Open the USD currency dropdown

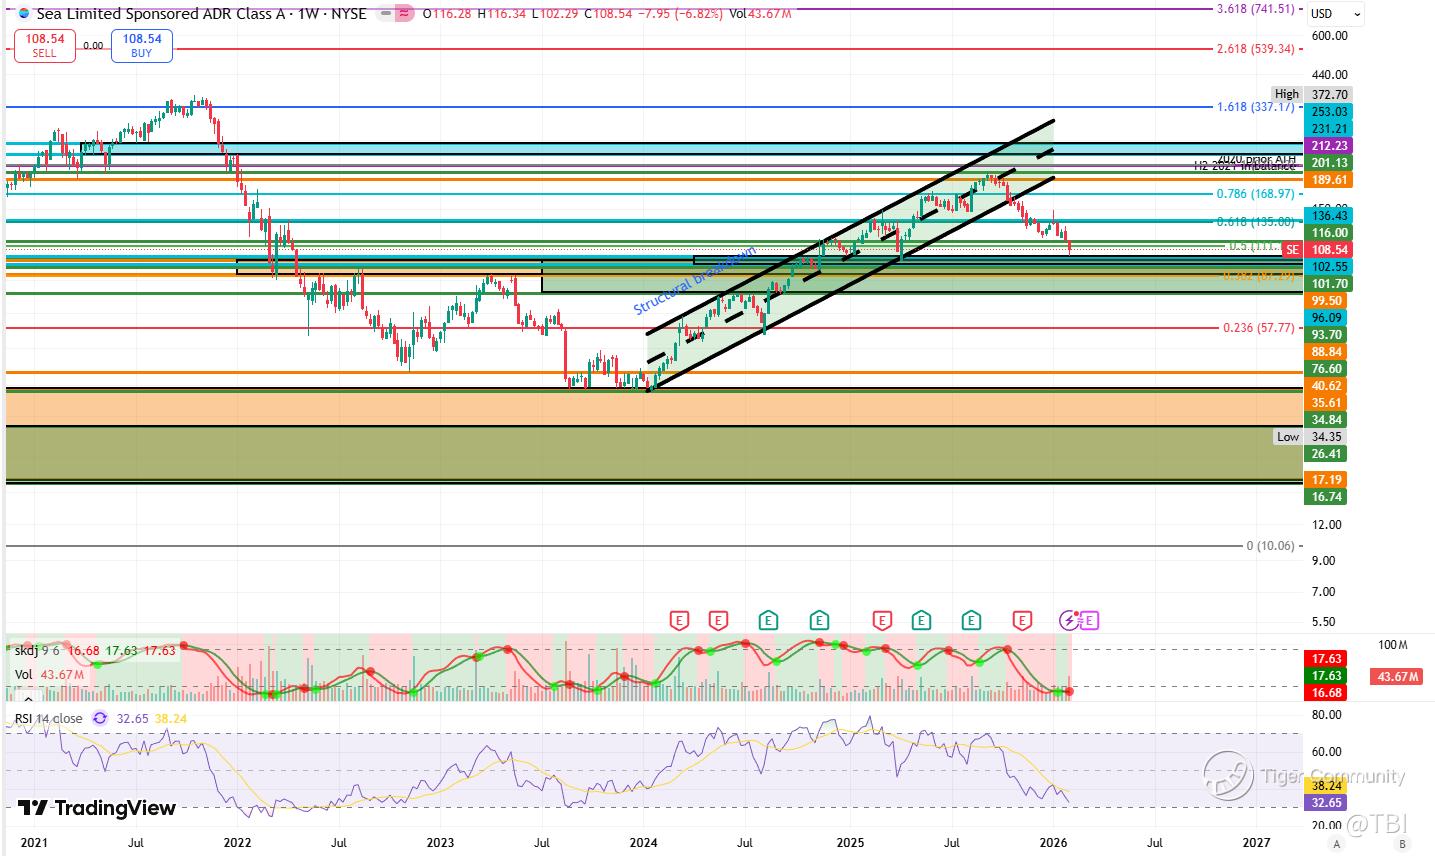[1336, 14]
